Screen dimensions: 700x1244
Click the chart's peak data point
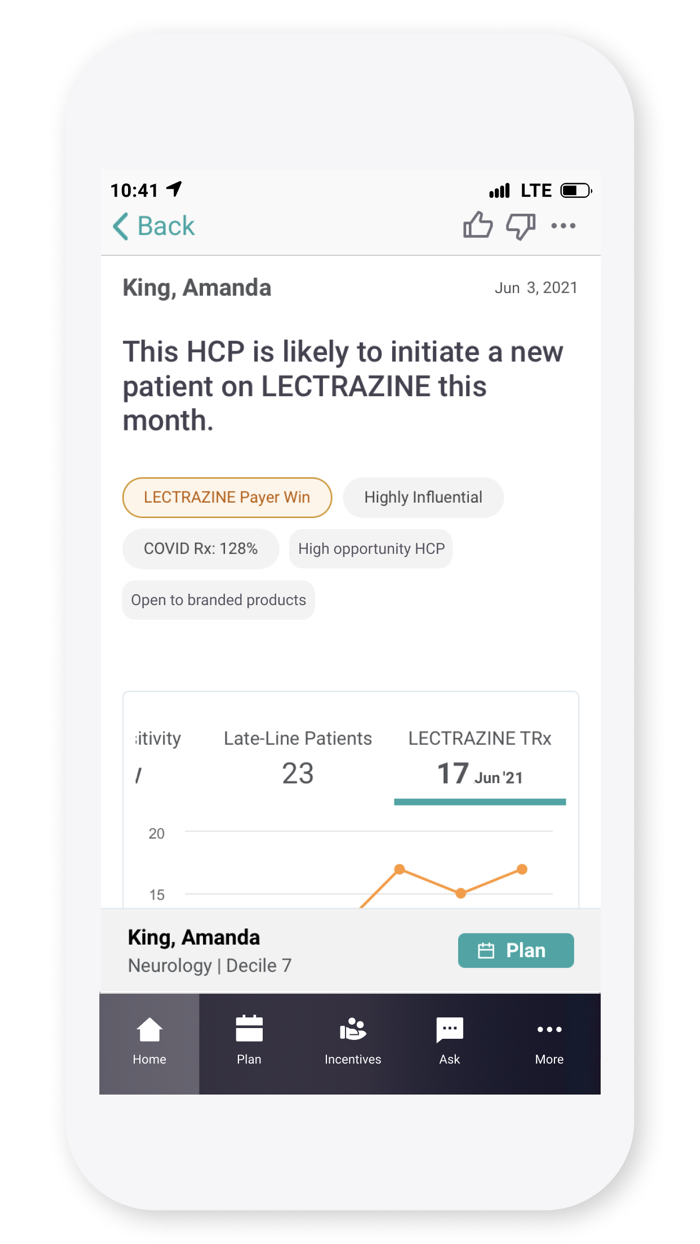[399, 870]
